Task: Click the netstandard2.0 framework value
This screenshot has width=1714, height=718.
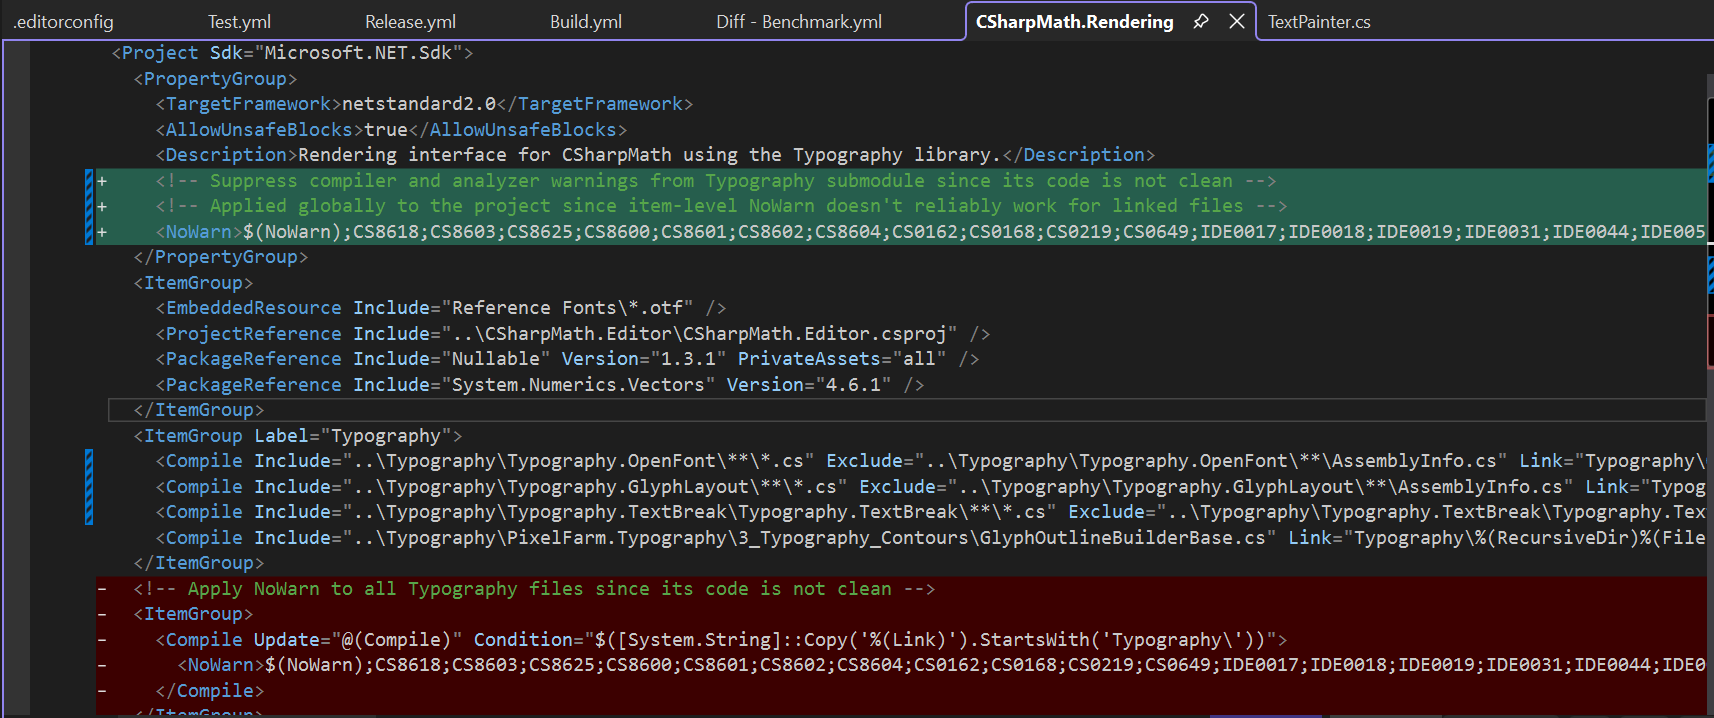Action: click(419, 104)
